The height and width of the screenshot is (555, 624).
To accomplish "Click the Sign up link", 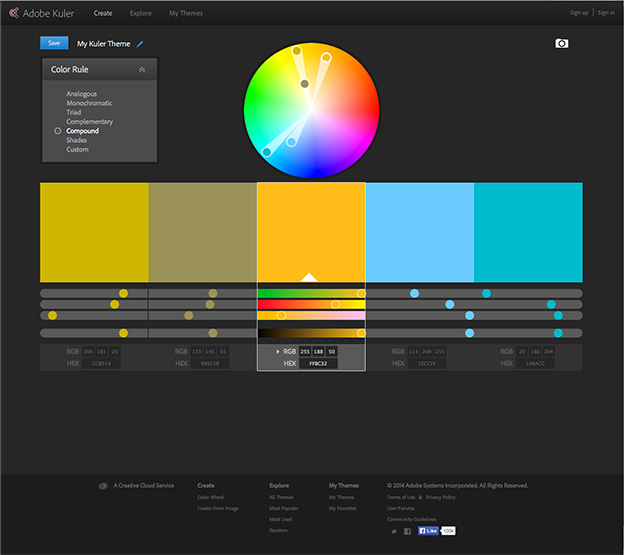I will point(579,13).
